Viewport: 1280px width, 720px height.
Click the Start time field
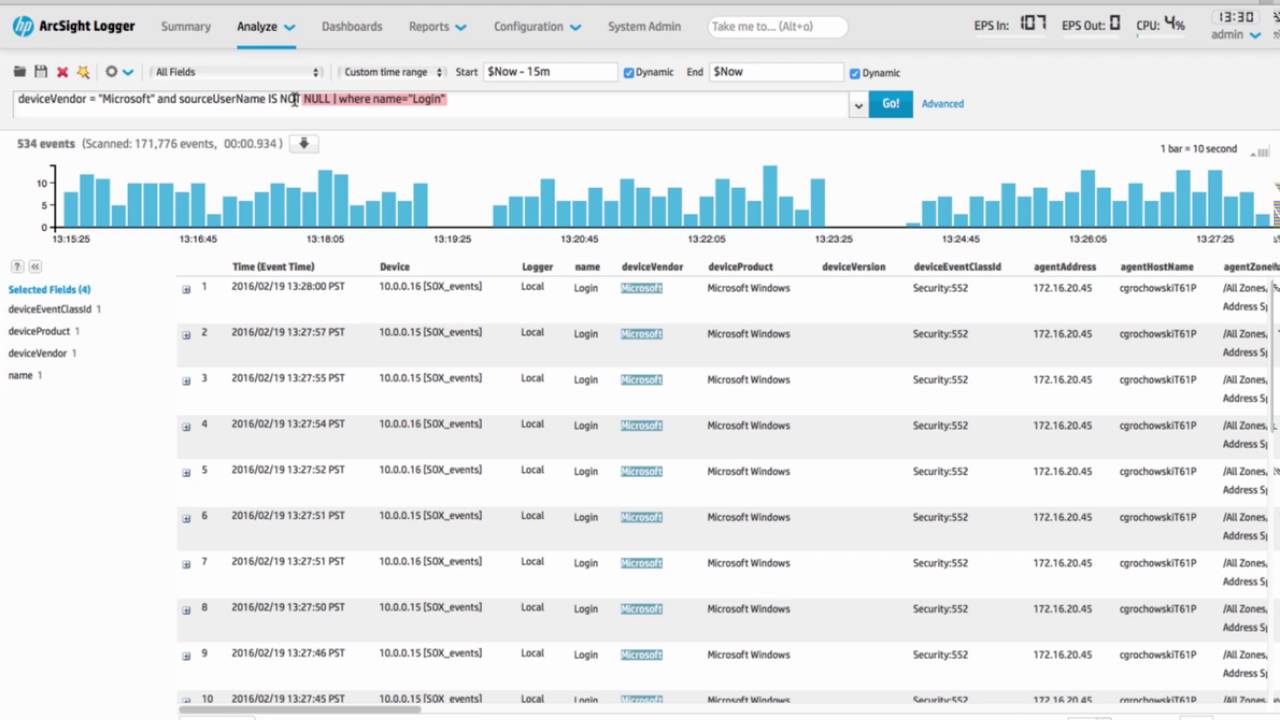[550, 72]
